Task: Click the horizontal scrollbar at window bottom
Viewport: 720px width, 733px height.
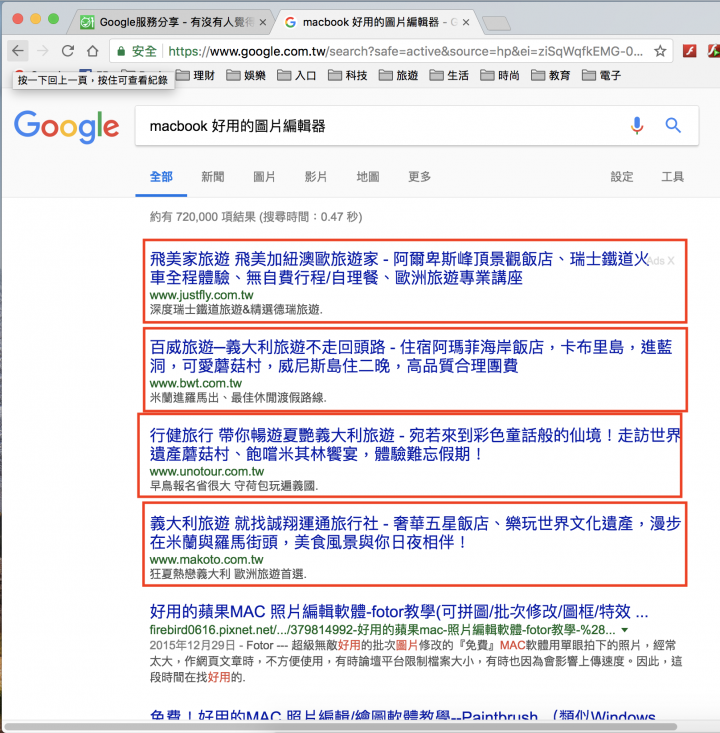Action: click(340, 726)
